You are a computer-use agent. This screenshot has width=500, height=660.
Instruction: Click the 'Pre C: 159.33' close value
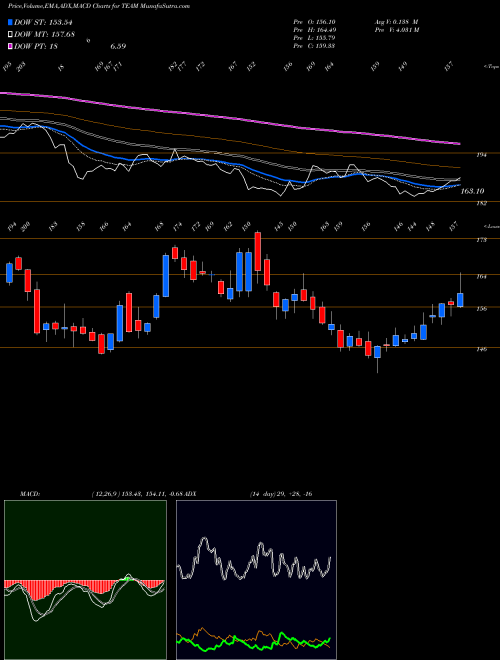pyautogui.click(x=314, y=46)
